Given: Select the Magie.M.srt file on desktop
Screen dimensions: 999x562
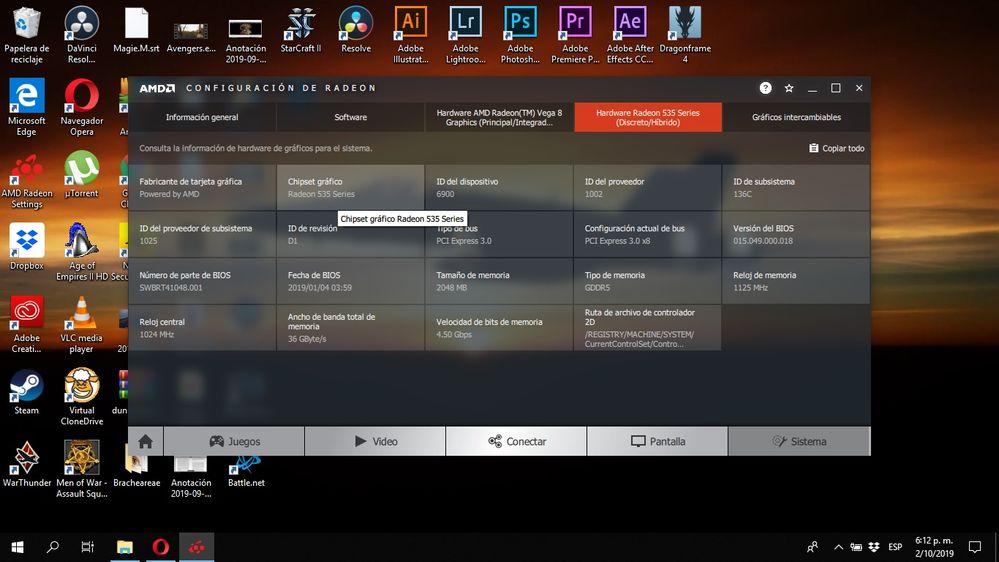Looking at the screenshot, I should [x=136, y=31].
